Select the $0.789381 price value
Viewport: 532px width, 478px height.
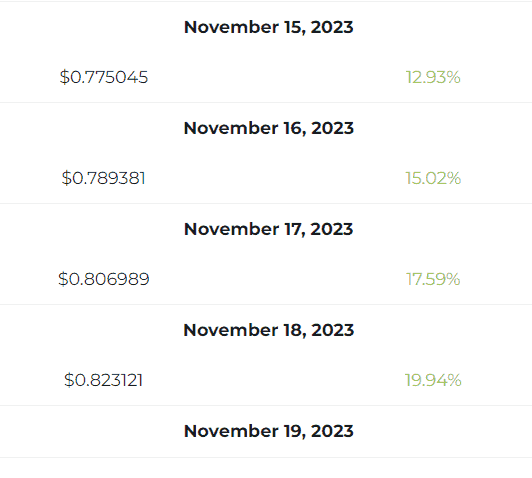(104, 178)
